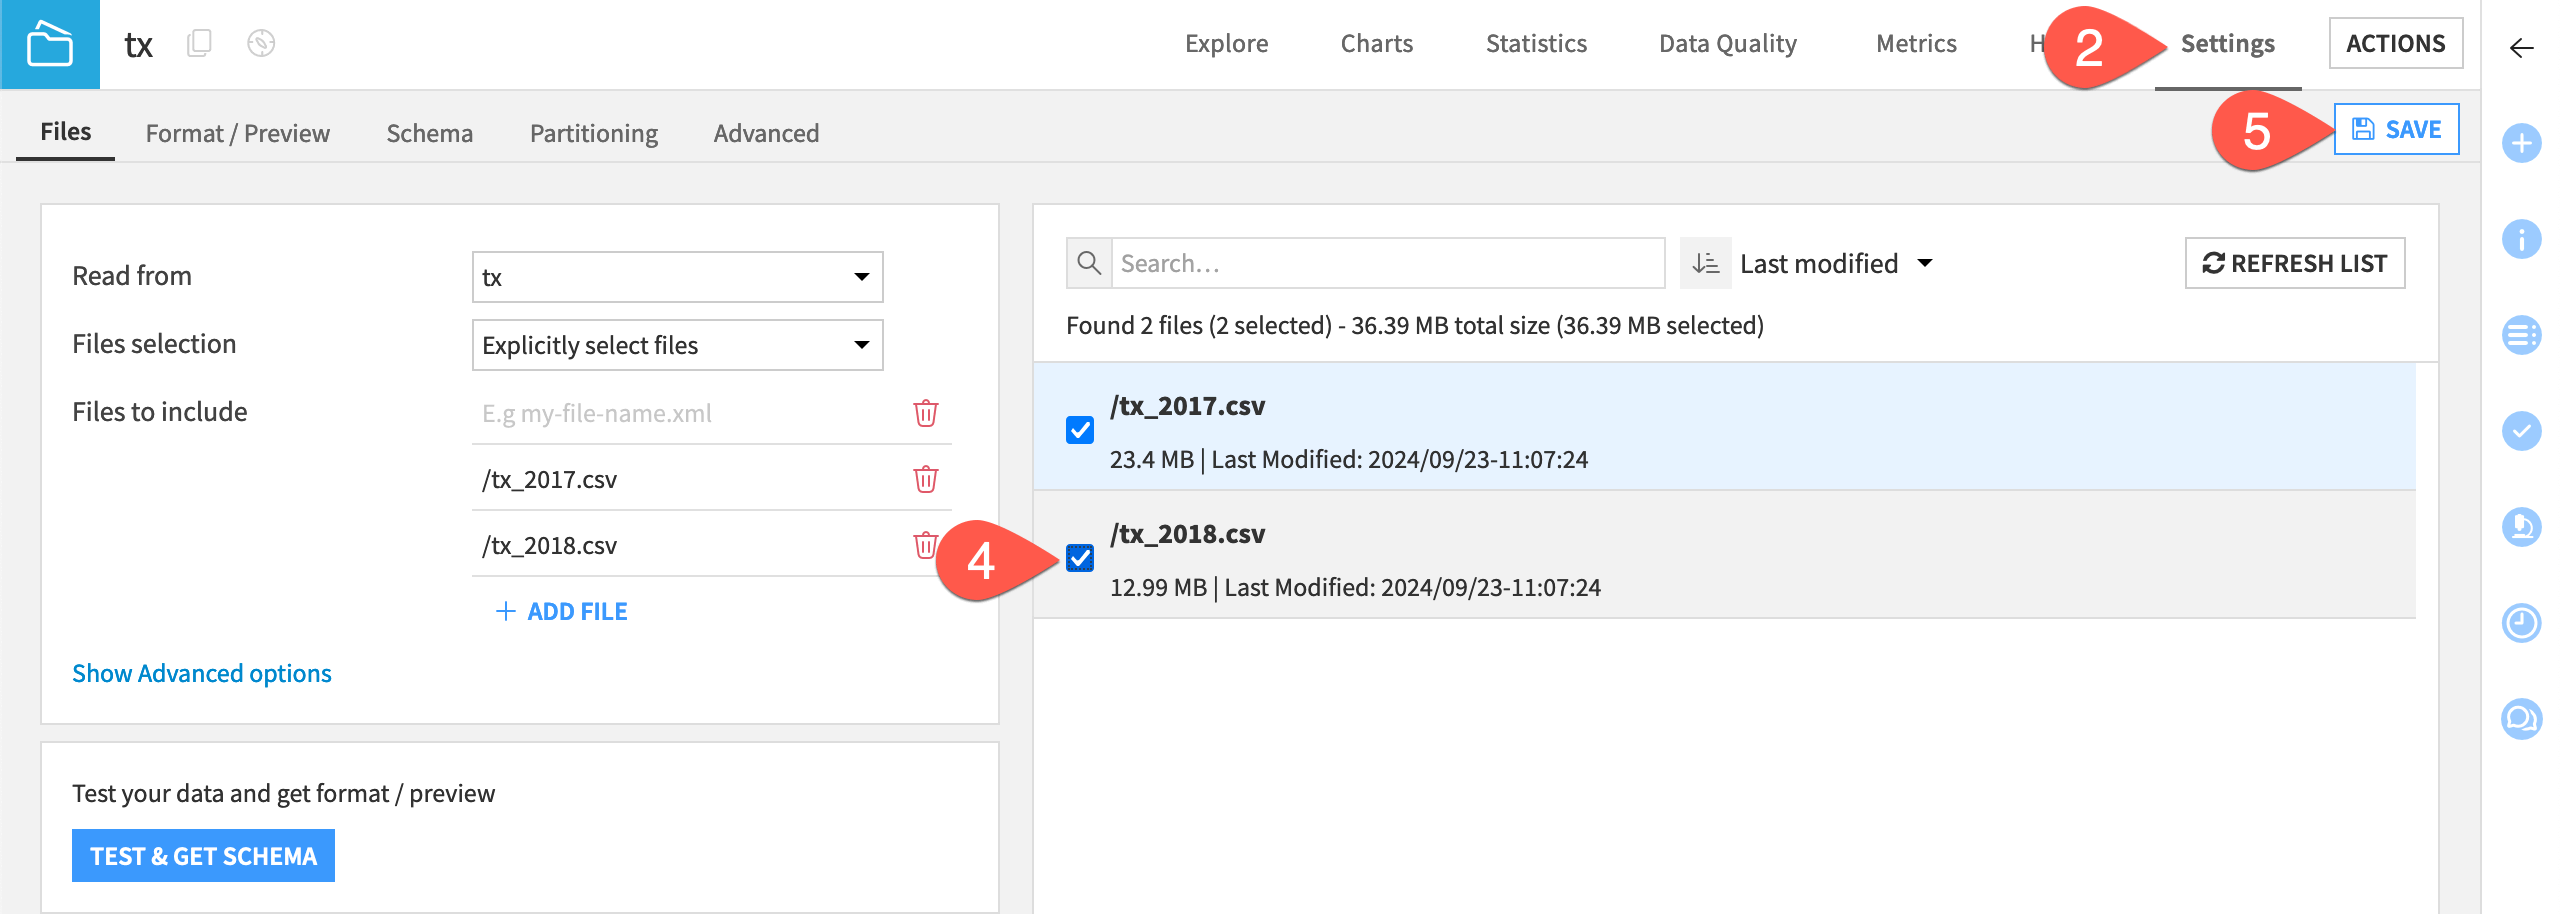Go to the Metrics tab
The height and width of the screenshot is (914, 2560).
1916,43
